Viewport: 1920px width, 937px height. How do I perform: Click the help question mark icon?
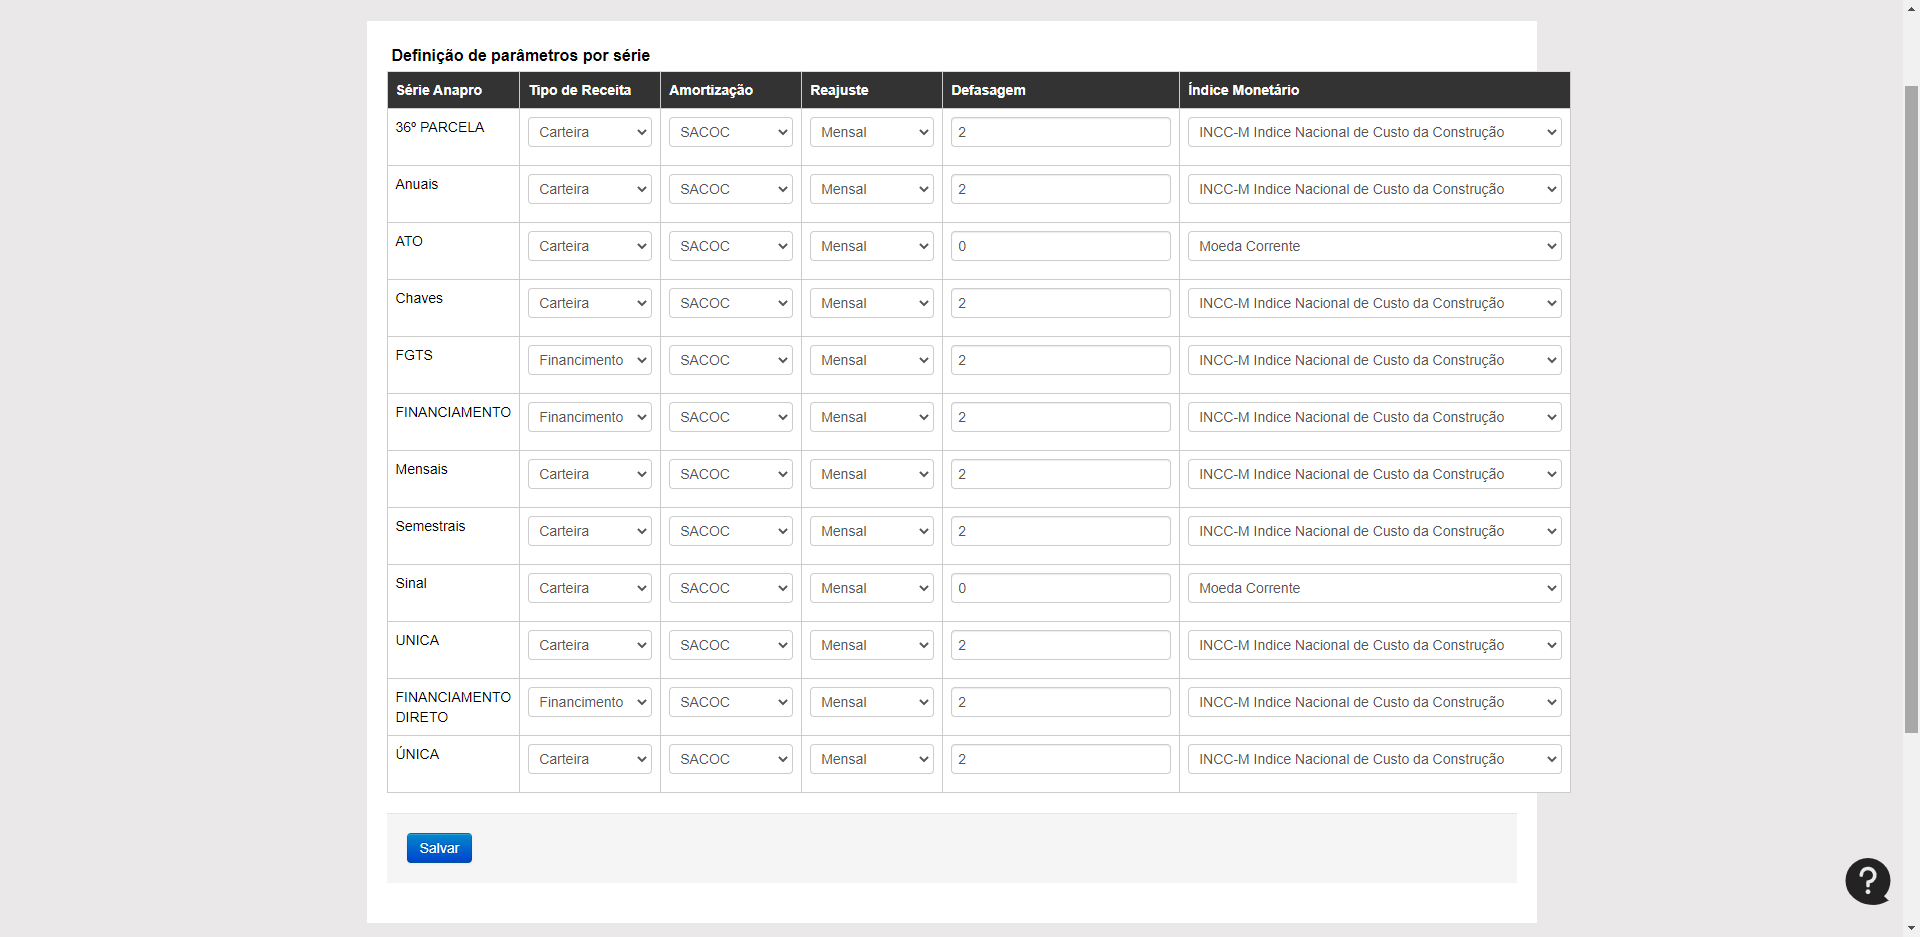1867,881
